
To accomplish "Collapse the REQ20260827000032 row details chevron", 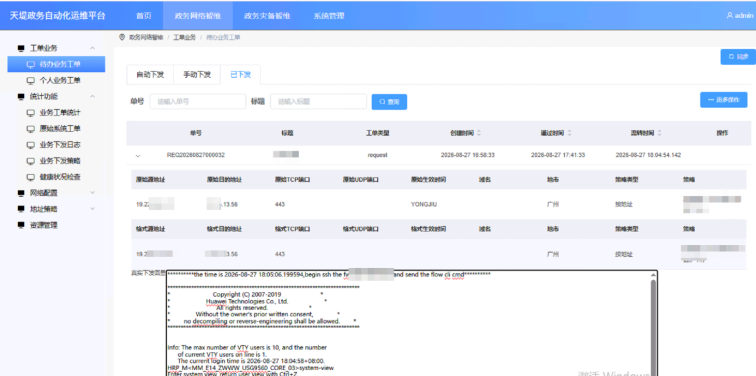I will pyautogui.click(x=138, y=156).
